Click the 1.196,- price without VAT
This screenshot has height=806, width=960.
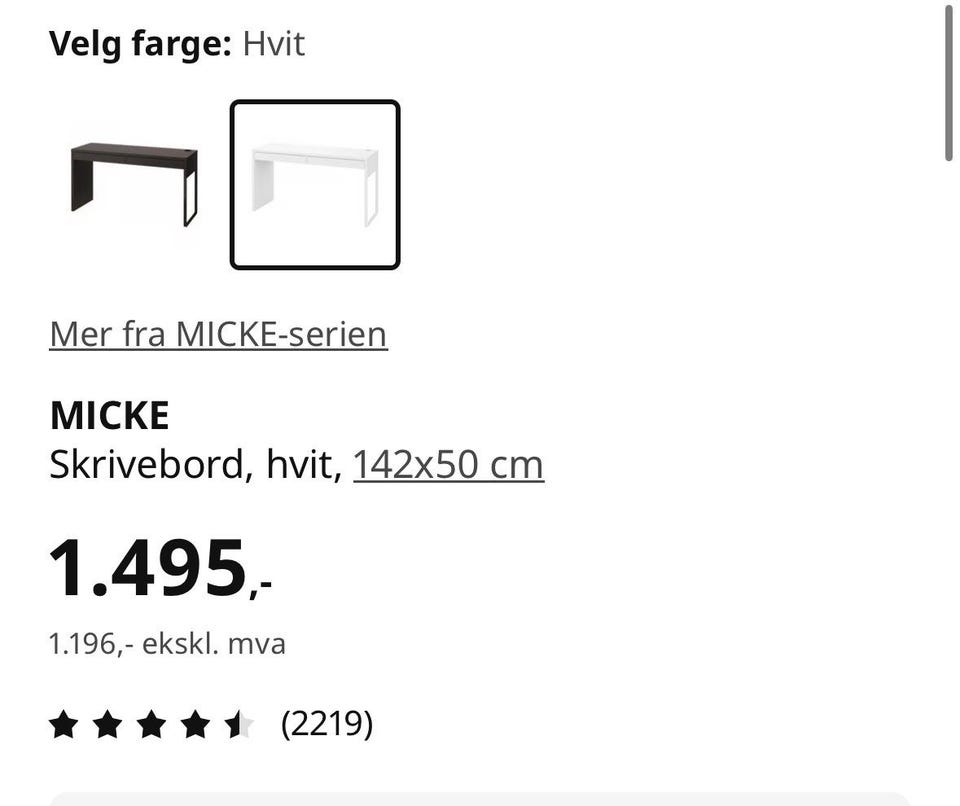pos(91,643)
